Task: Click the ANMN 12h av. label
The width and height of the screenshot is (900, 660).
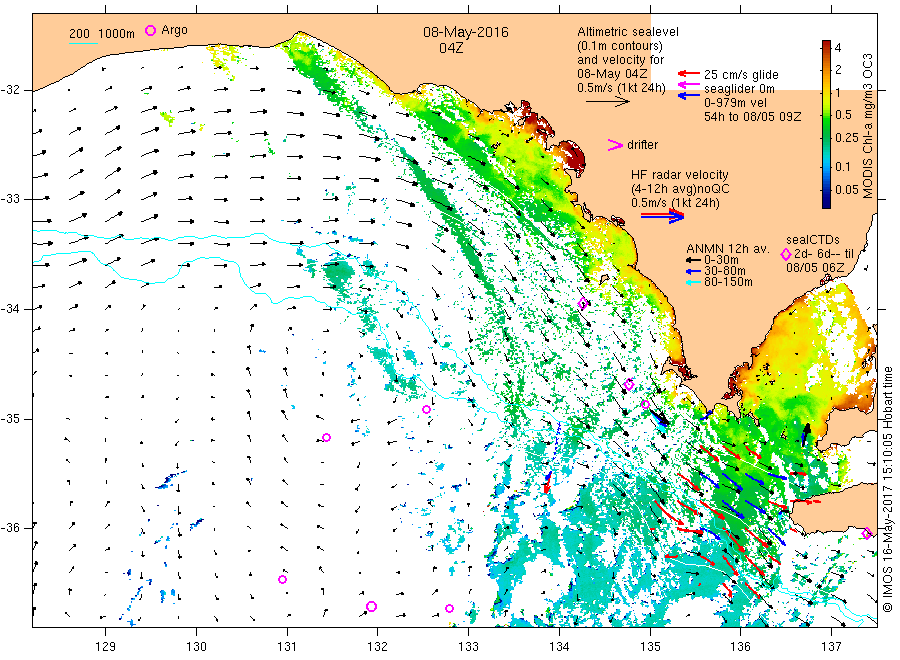Action: [x=727, y=249]
